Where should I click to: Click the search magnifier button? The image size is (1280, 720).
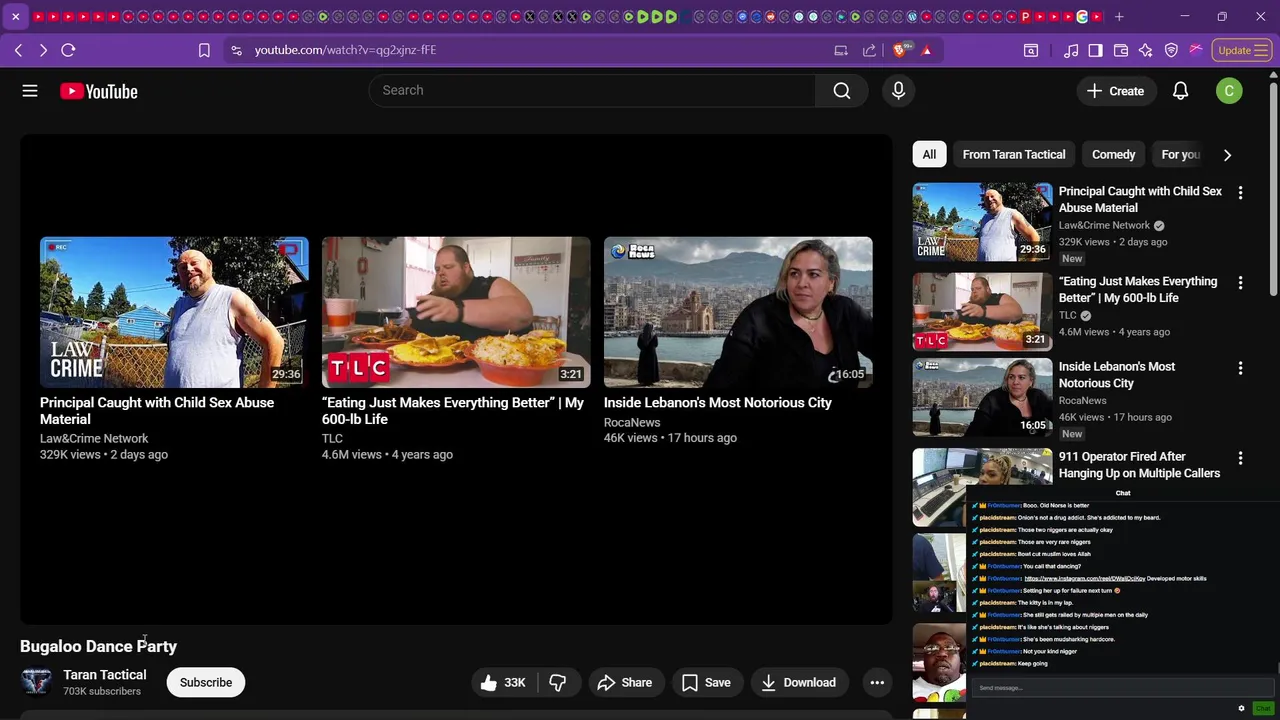842,91
